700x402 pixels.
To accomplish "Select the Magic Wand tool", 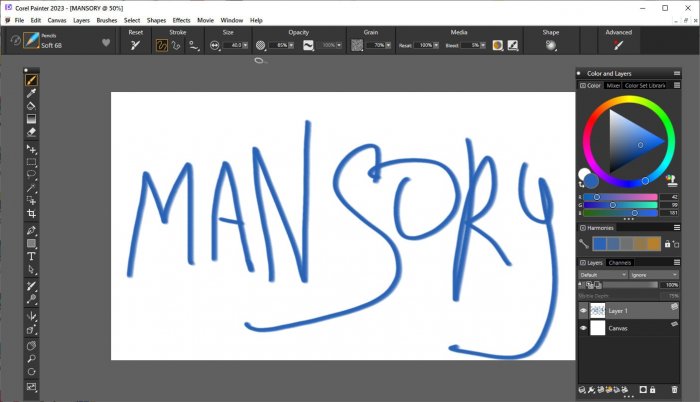I will pyautogui.click(x=31, y=188).
